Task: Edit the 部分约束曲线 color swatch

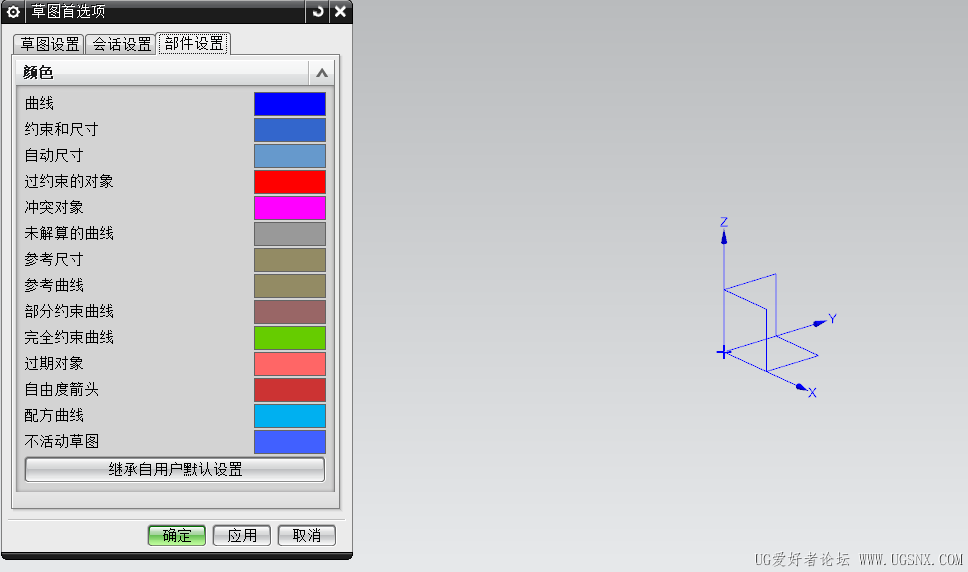Action: pyautogui.click(x=290, y=312)
